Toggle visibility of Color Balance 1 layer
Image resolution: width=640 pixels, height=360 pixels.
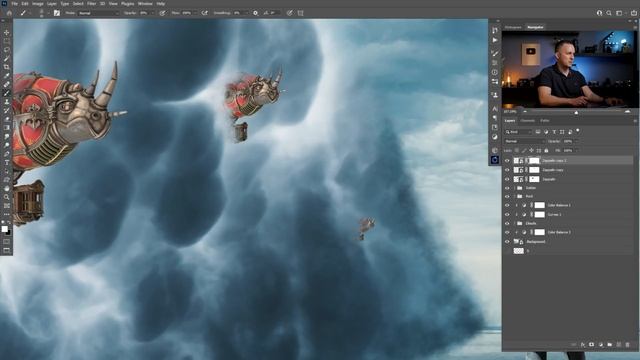point(507,205)
